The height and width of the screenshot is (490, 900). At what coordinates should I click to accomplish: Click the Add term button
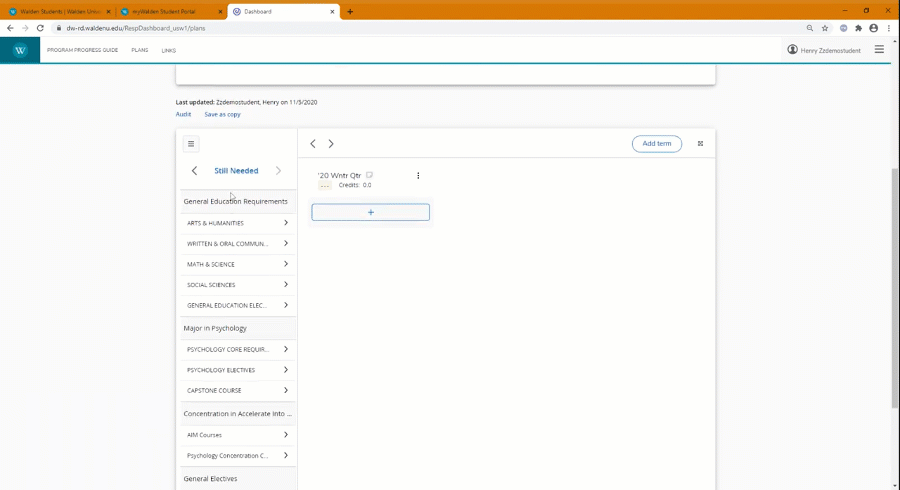656,144
